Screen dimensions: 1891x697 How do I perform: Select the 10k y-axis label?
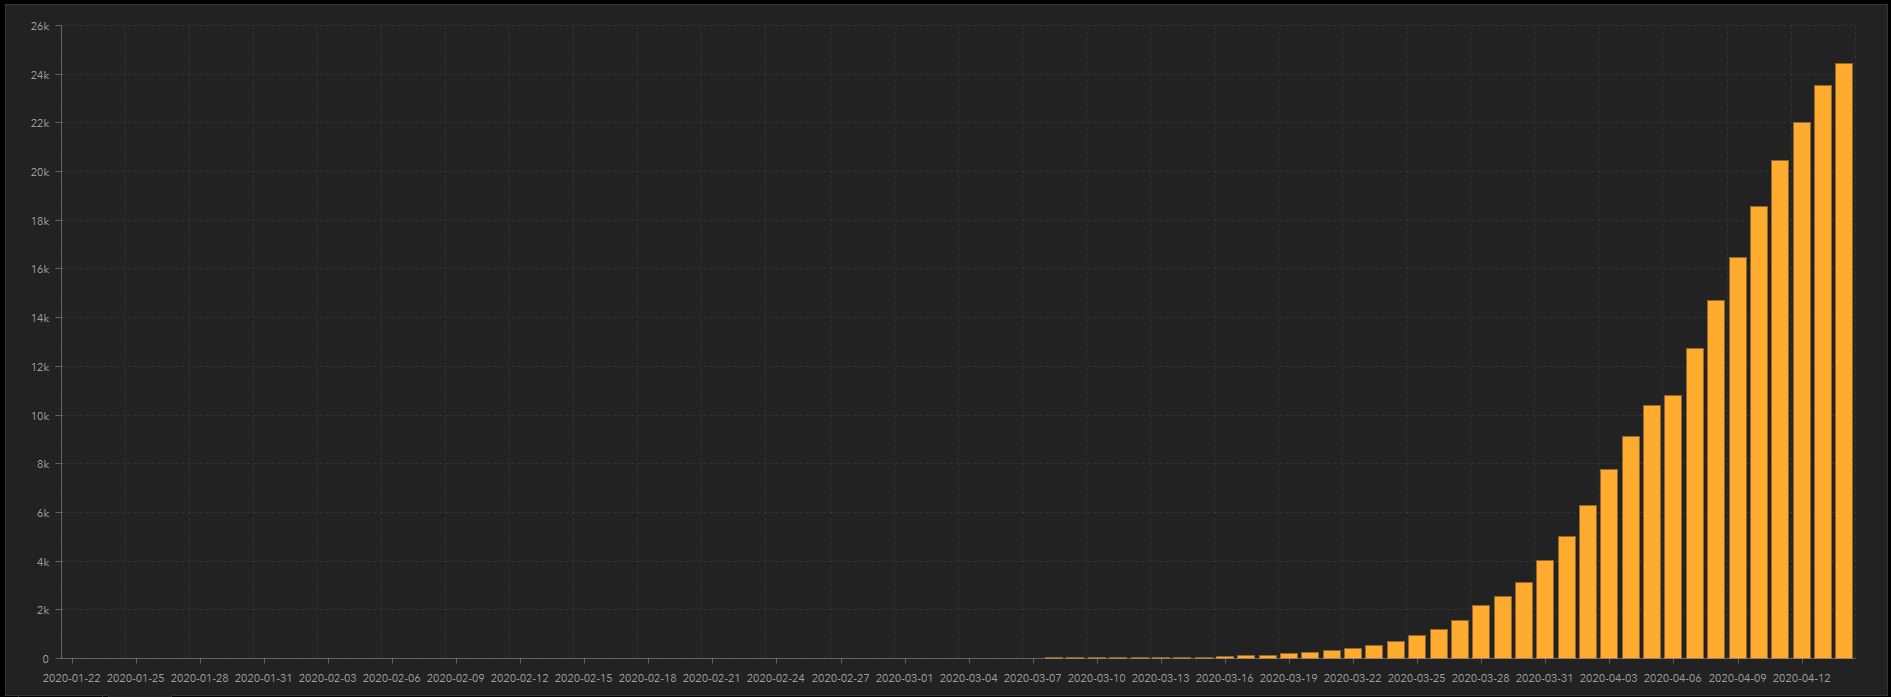click(39, 416)
